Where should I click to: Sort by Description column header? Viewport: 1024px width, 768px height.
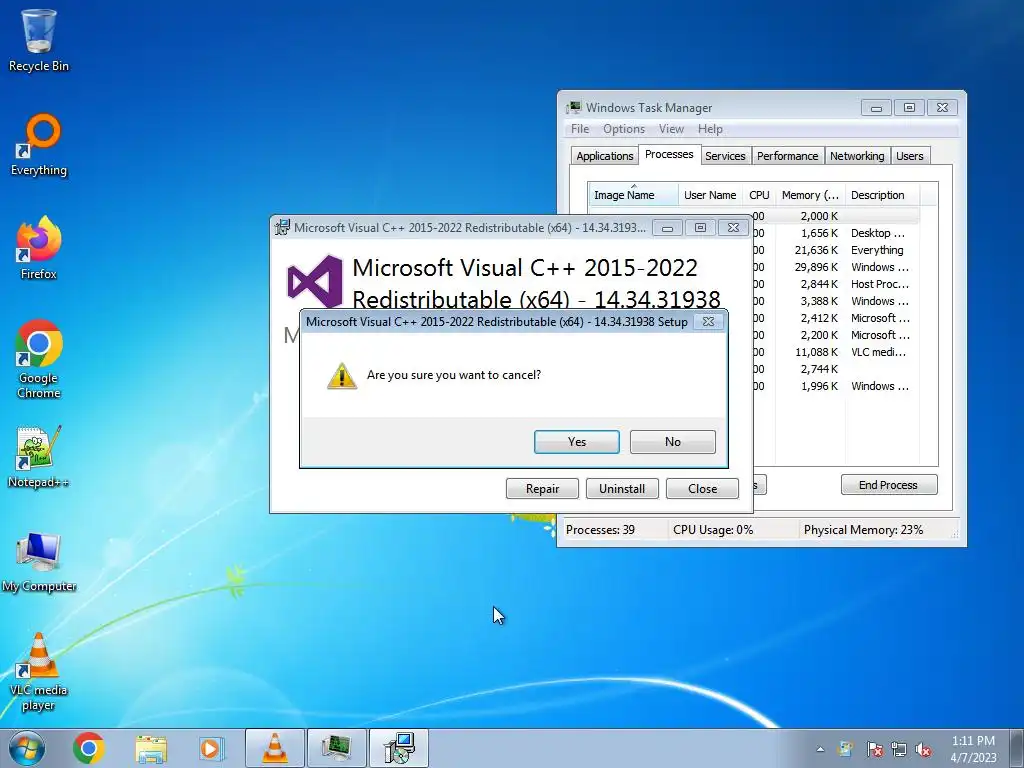click(882, 195)
